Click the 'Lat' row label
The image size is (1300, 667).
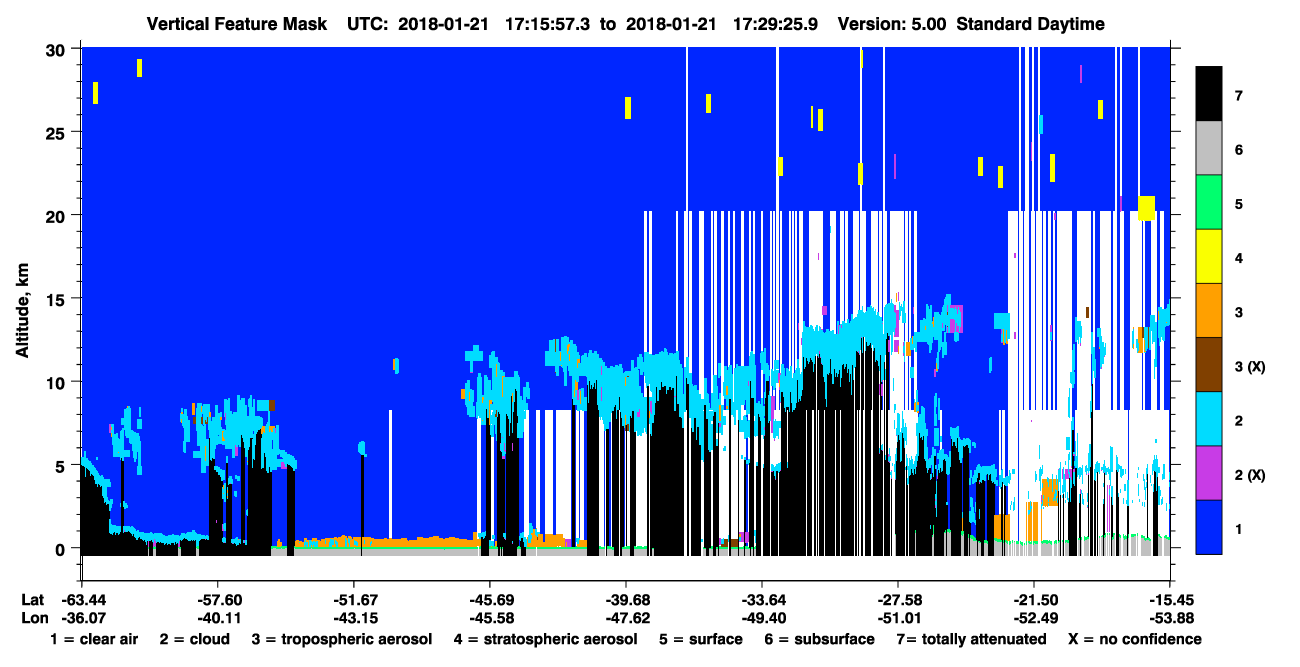pyautogui.click(x=32, y=599)
